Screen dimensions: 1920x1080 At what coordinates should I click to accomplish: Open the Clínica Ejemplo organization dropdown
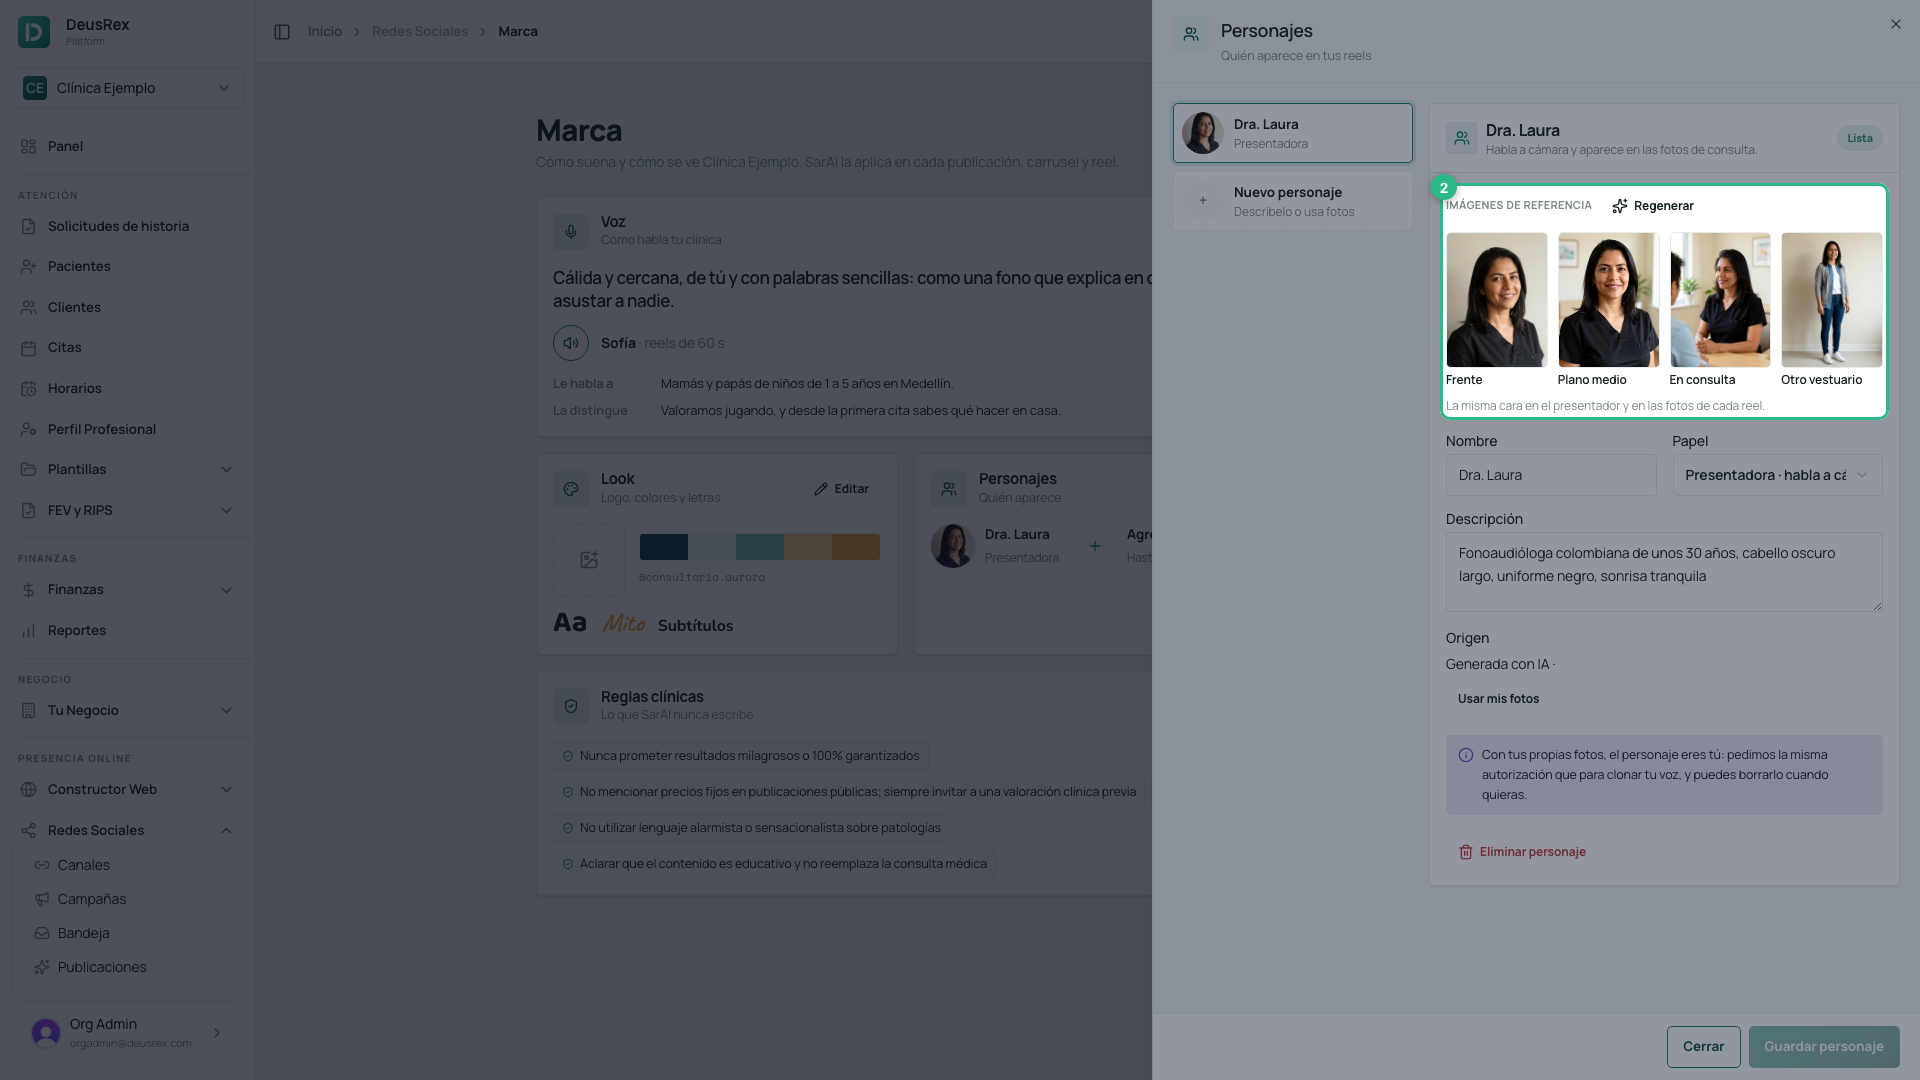pyautogui.click(x=127, y=88)
